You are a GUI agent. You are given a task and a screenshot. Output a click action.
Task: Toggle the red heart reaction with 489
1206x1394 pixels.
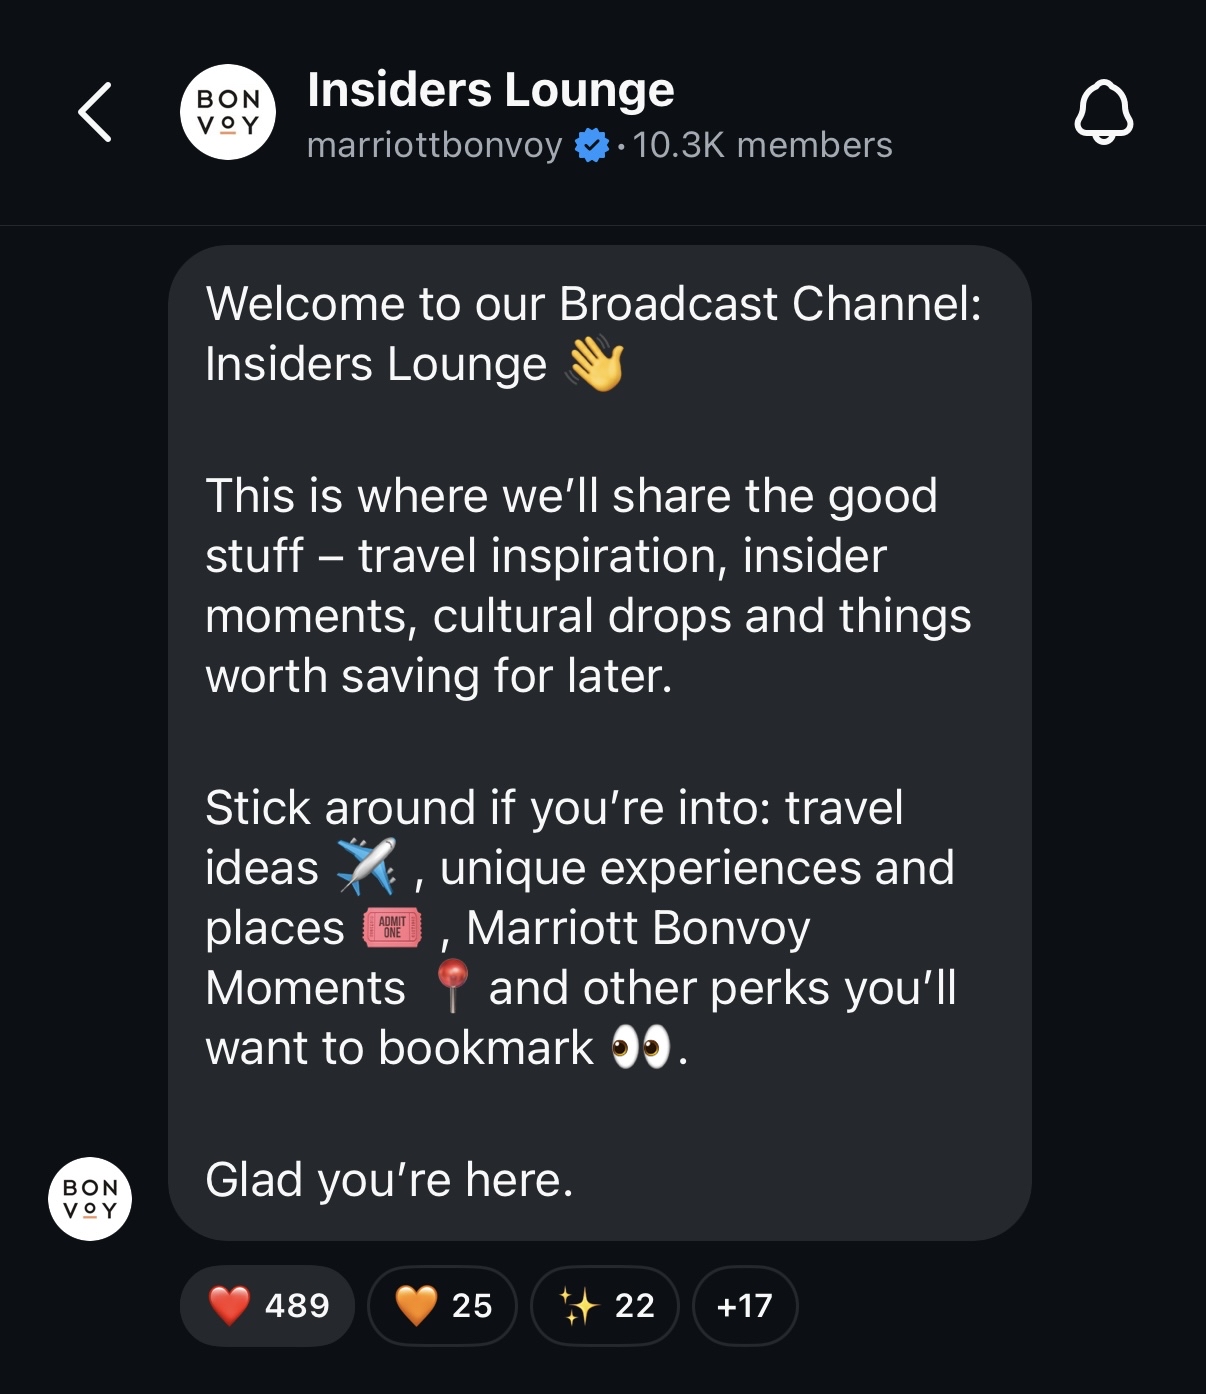(x=268, y=1305)
